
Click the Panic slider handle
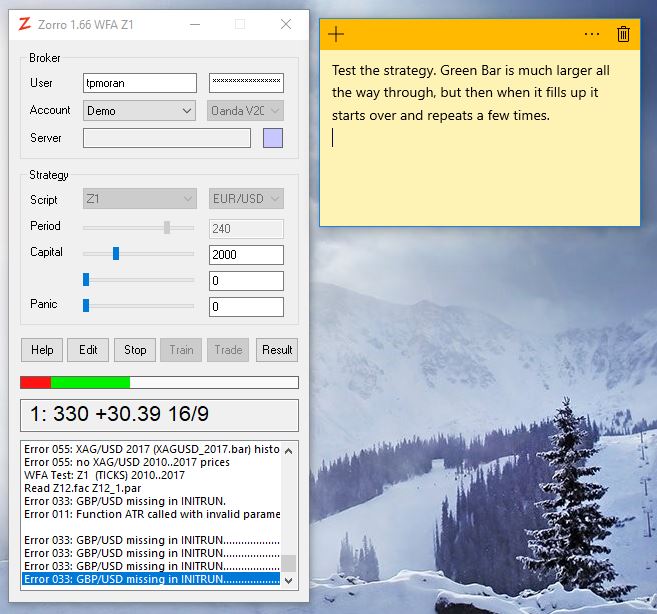point(86,305)
